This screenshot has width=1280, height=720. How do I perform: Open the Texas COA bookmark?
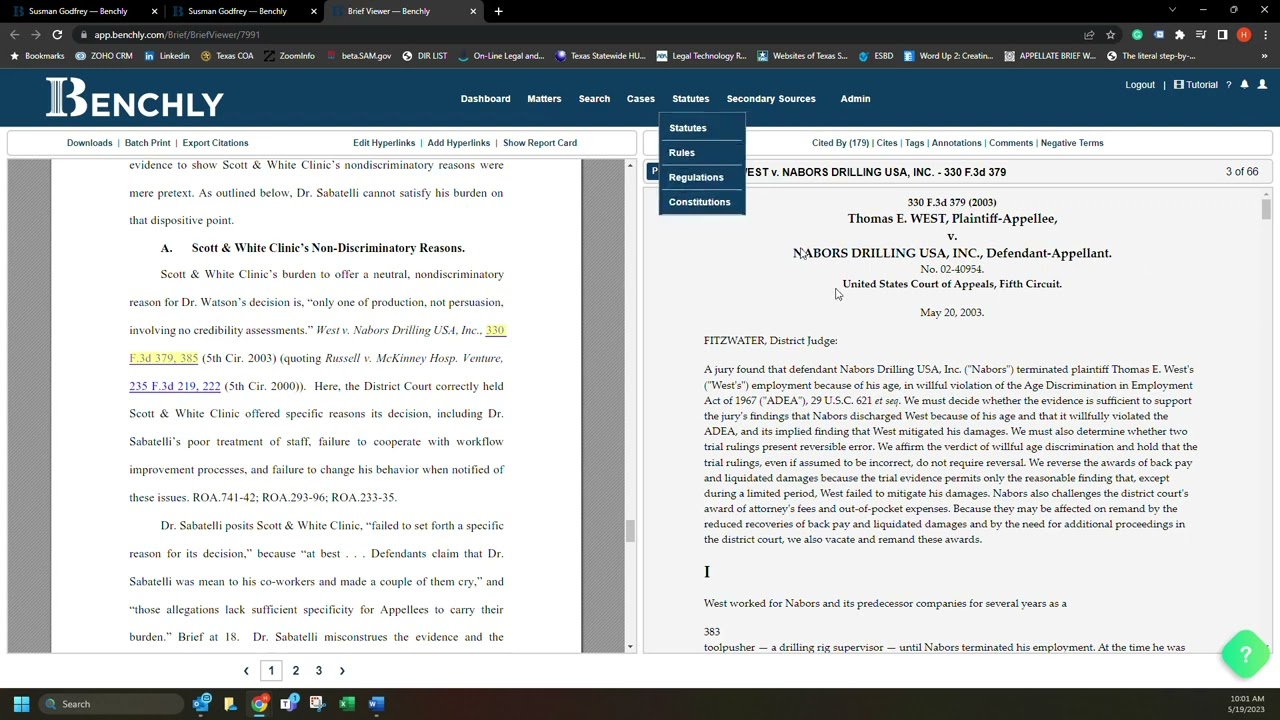[228, 56]
